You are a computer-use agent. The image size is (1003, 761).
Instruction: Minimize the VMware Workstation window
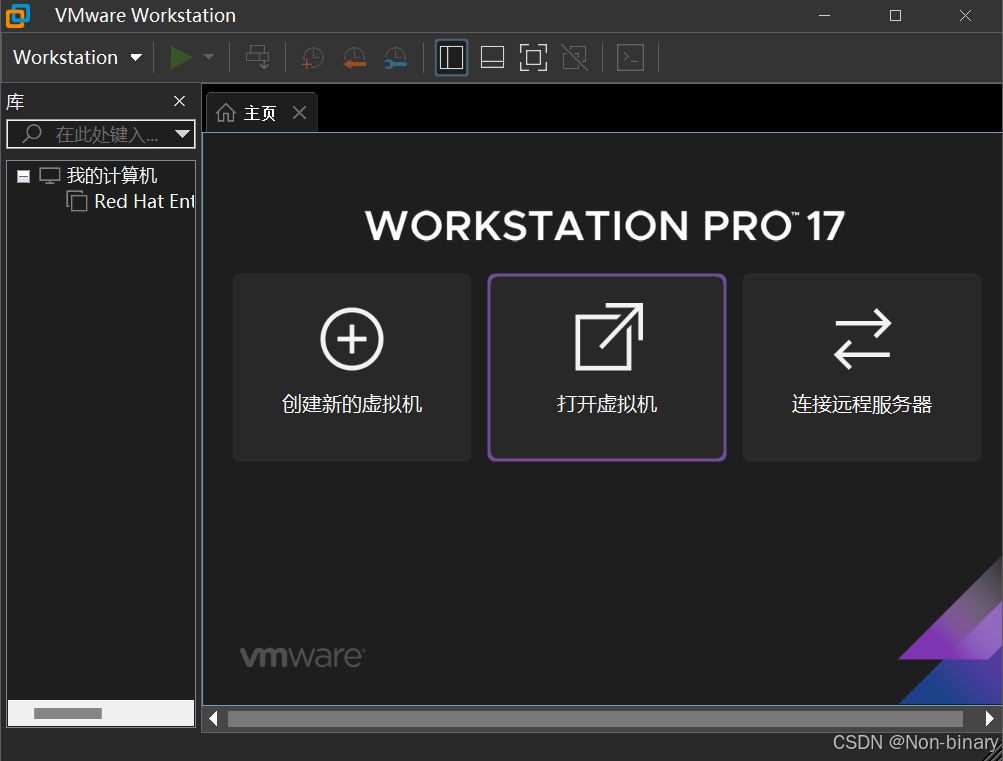tap(825, 15)
